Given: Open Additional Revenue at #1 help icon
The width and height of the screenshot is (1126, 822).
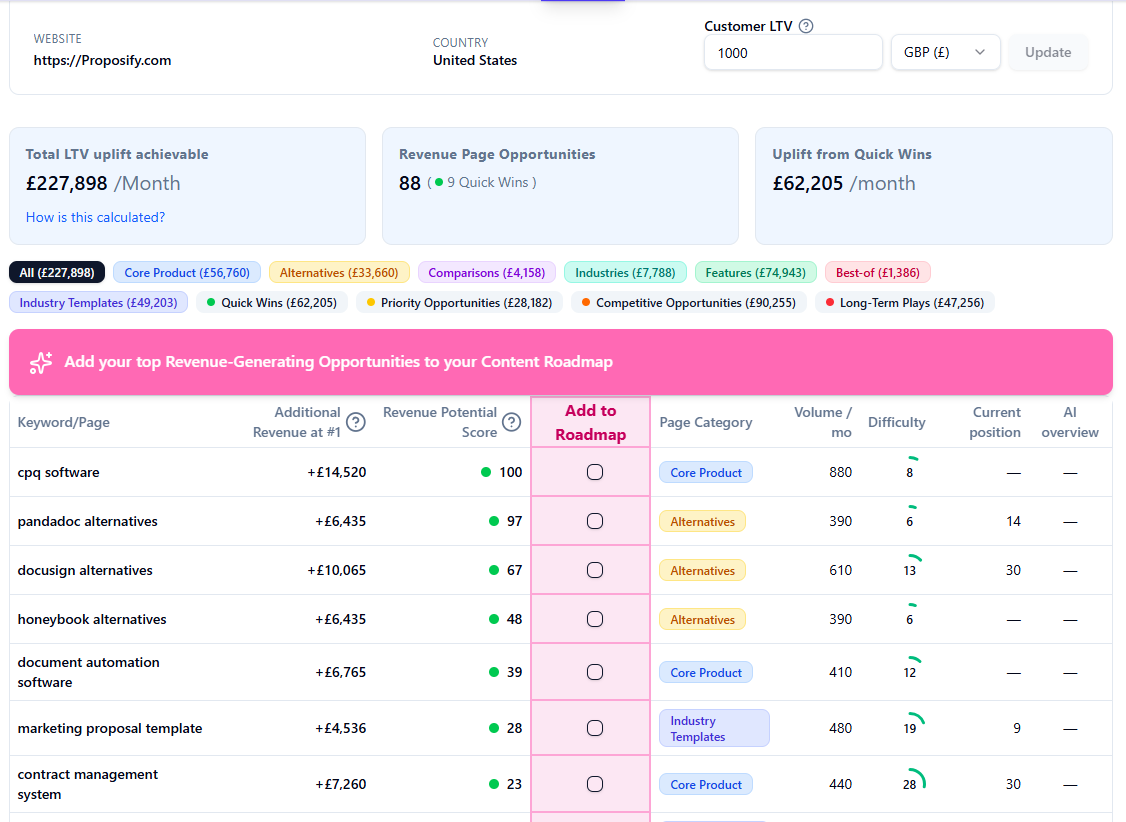Looking at the screenshot, I should (355, 422).
